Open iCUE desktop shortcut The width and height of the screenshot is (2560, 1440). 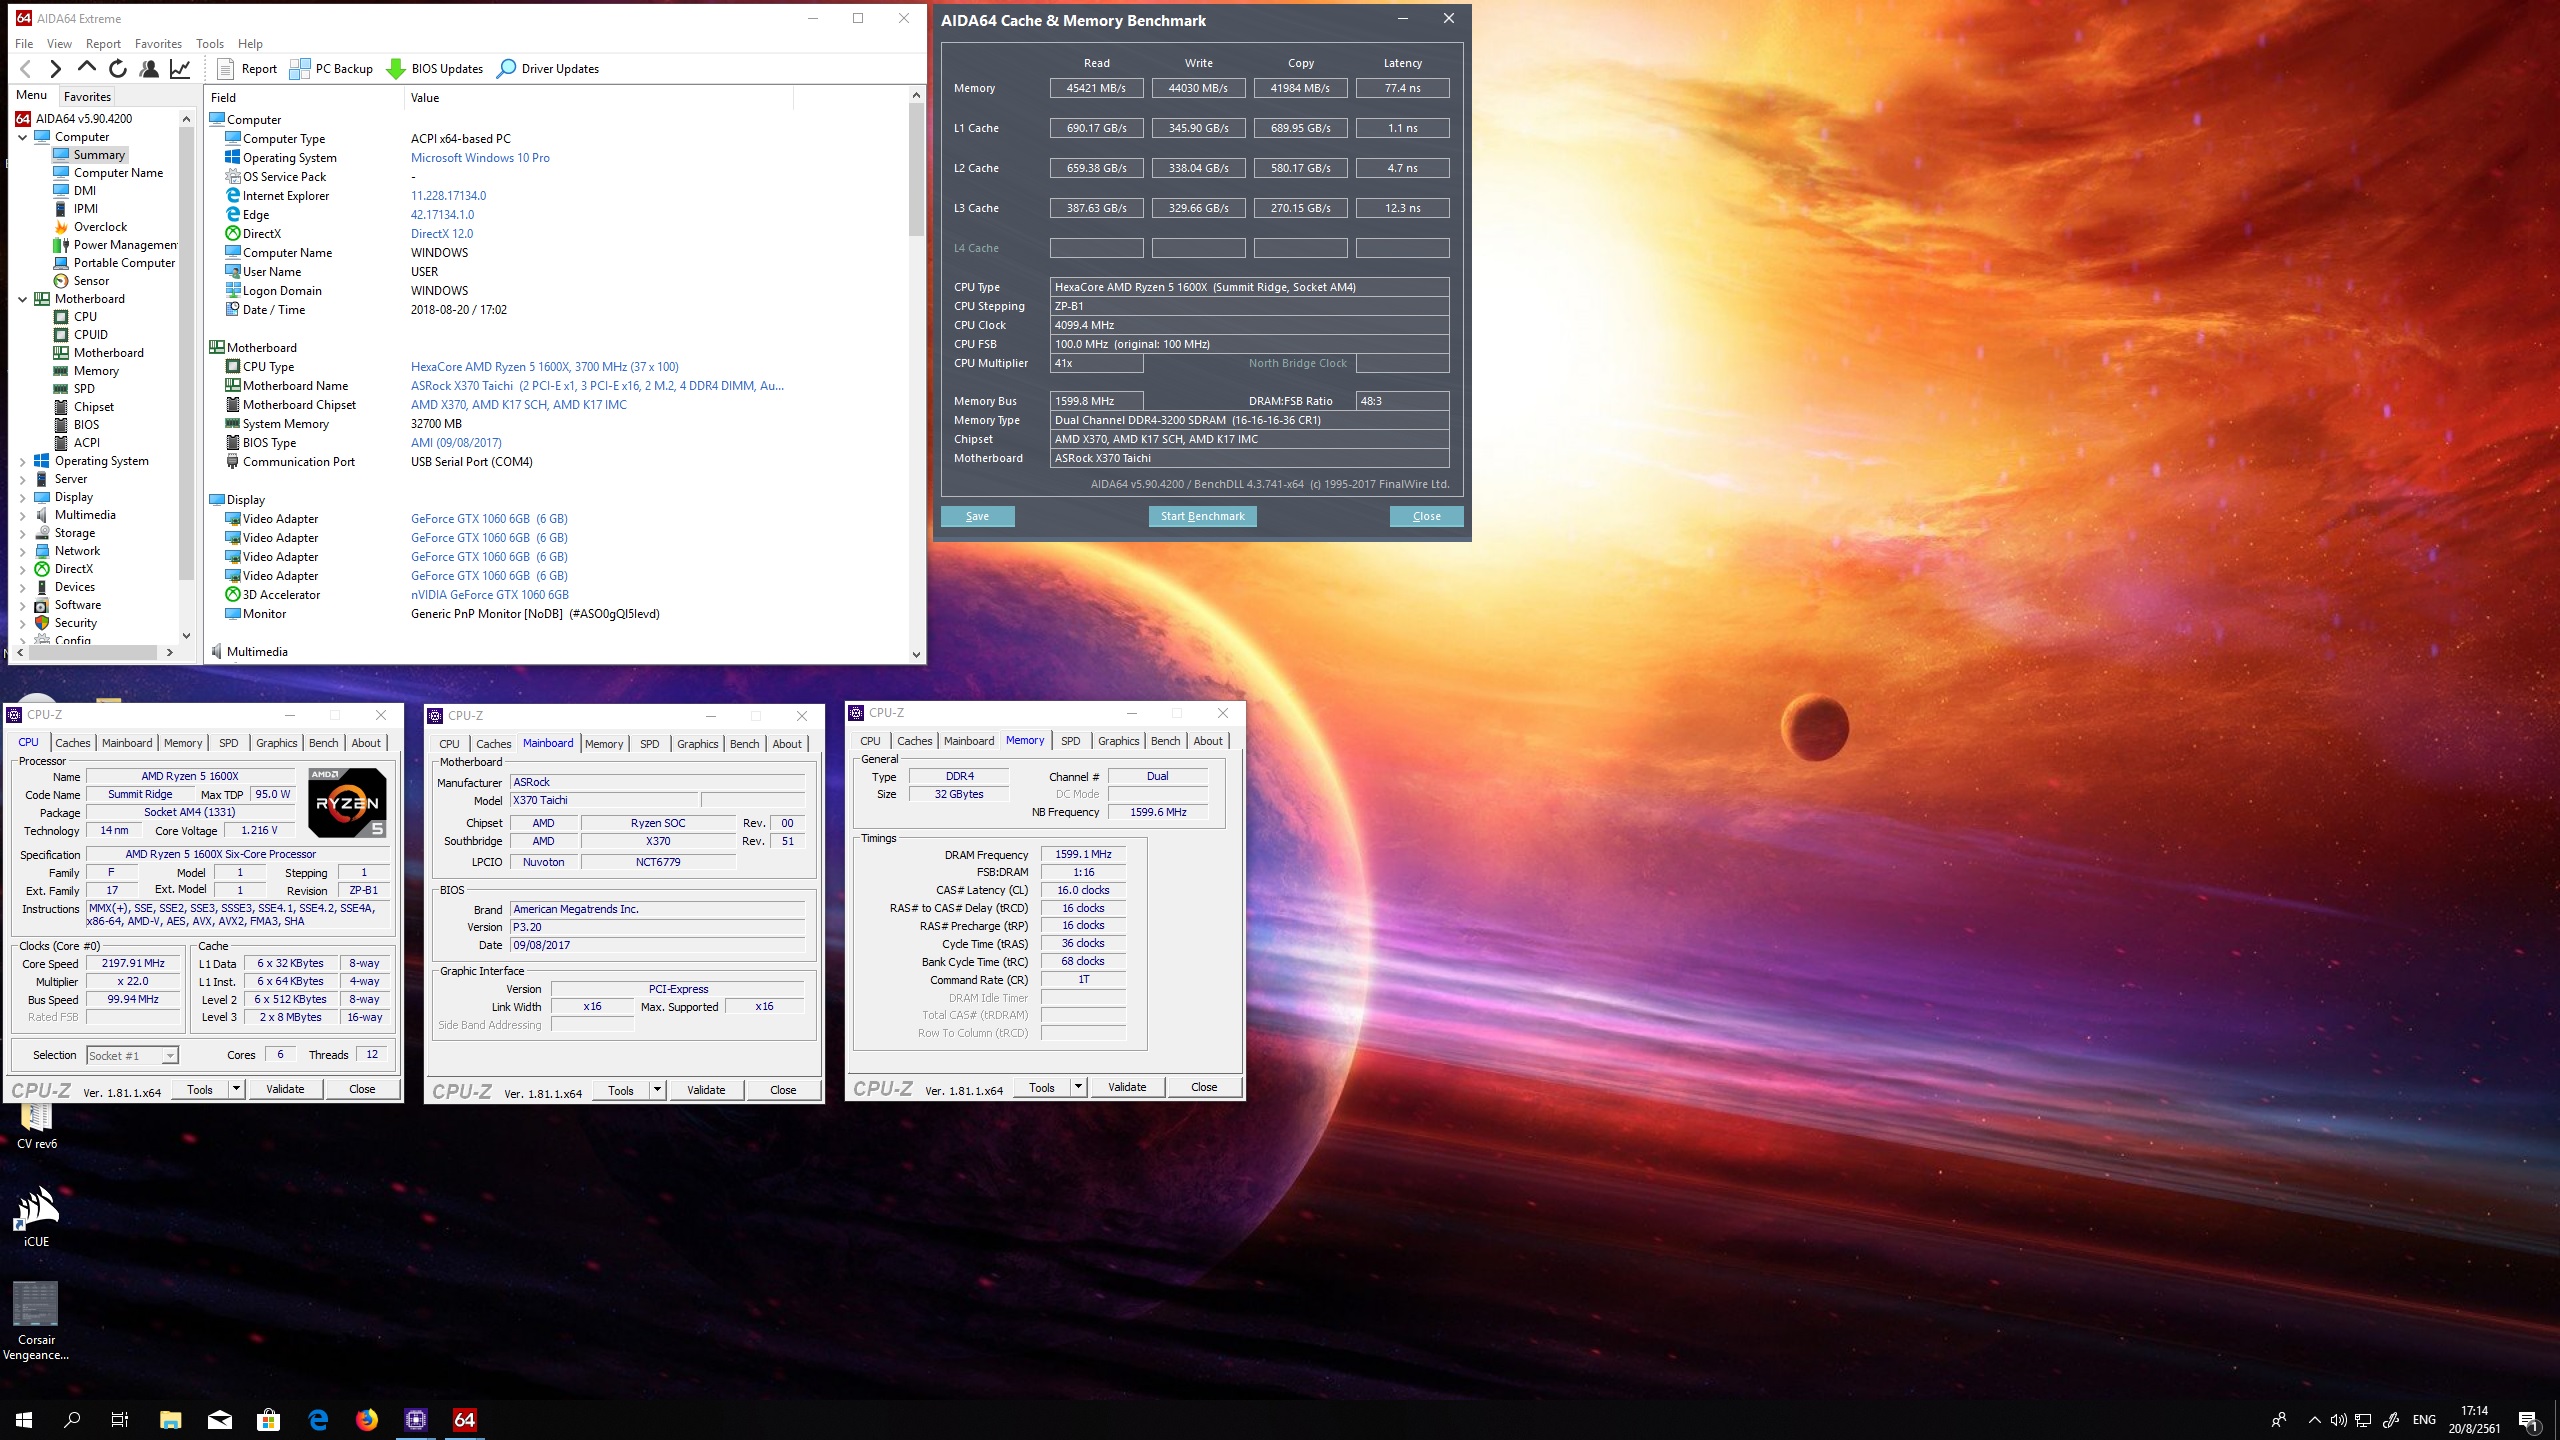coord(36,1216)
